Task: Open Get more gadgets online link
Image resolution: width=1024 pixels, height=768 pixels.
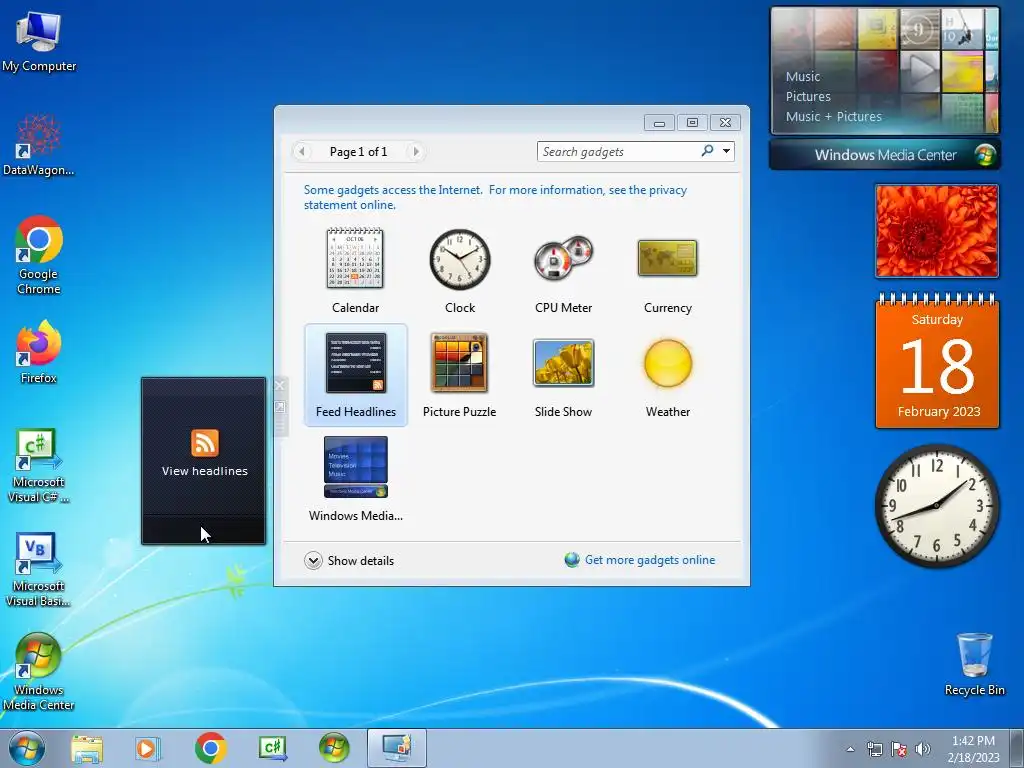Action: [x=650, y=560]
